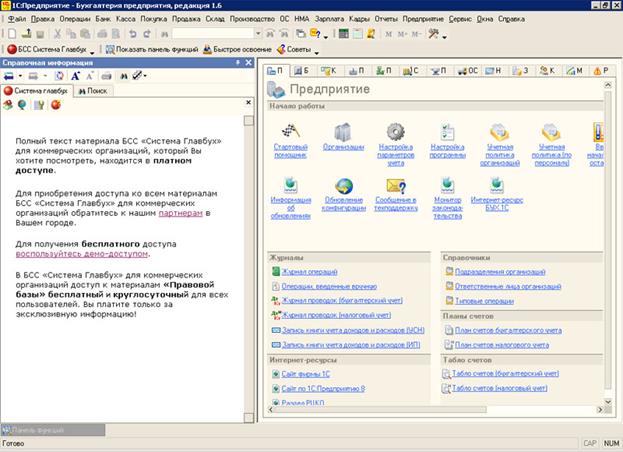Open dropdown of pen icon in help toolbar
This screenshot has width=623, height=452.
145,76
